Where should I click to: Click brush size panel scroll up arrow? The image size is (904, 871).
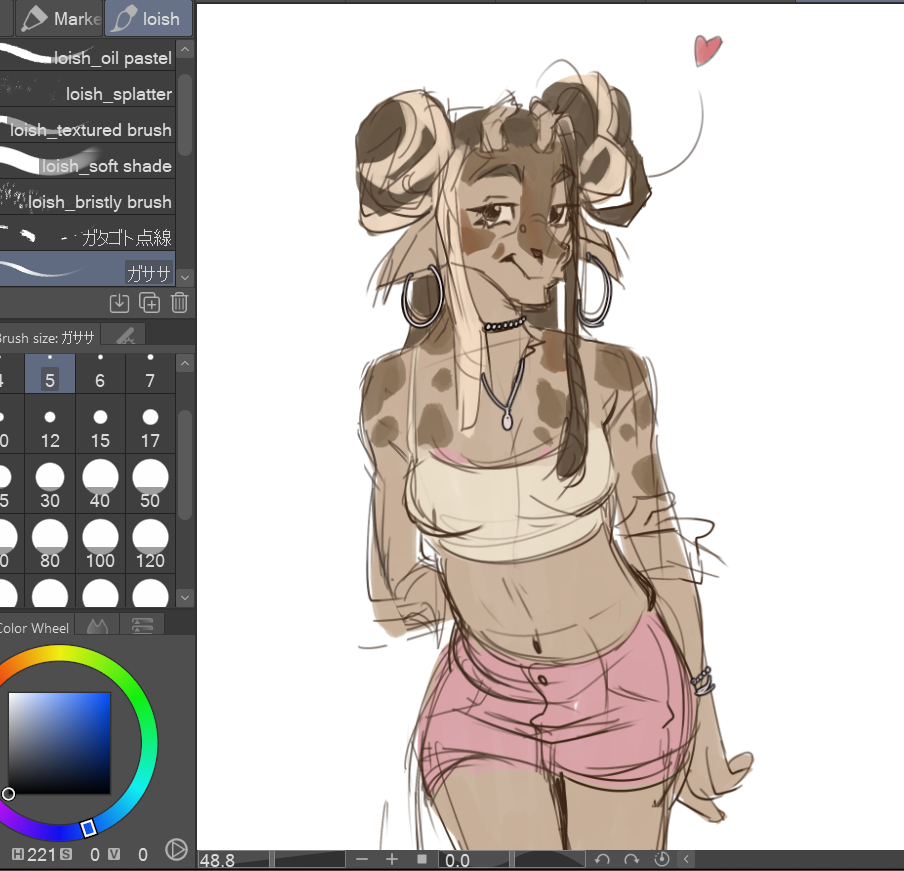(185, 362)
